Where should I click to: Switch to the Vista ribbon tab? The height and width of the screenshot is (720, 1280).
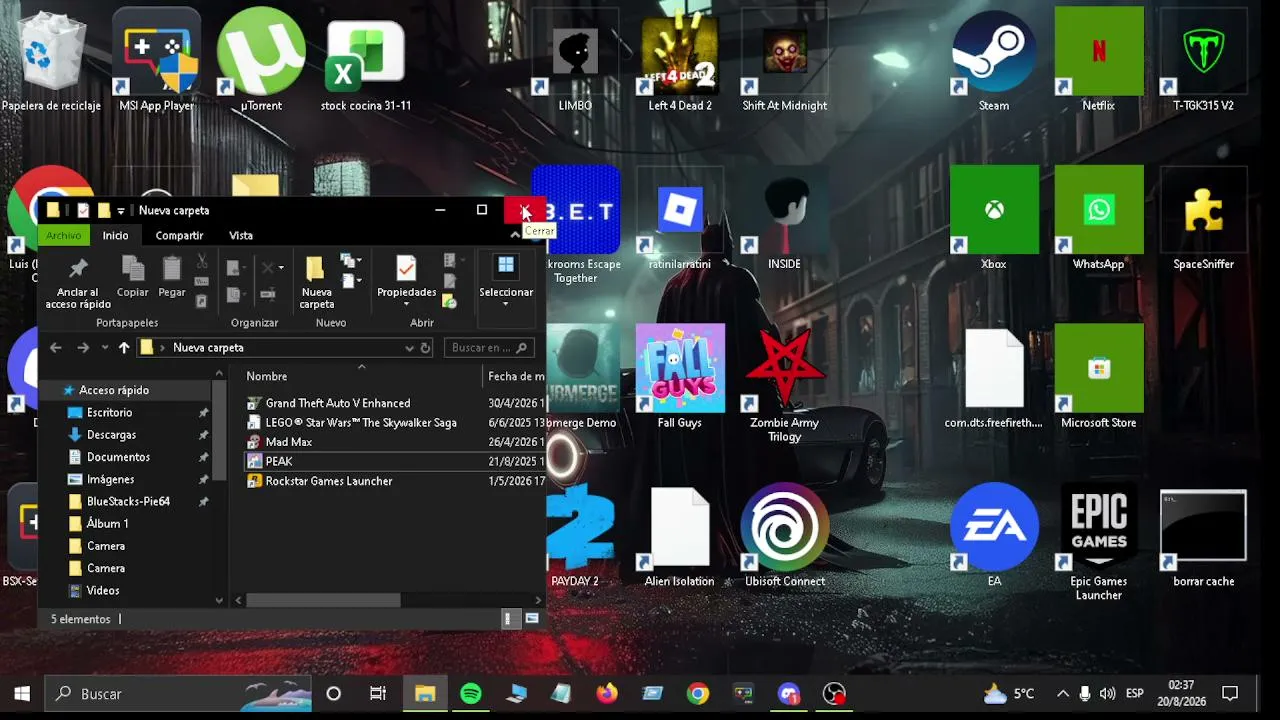pyautogui.click(x=241, y=235)
